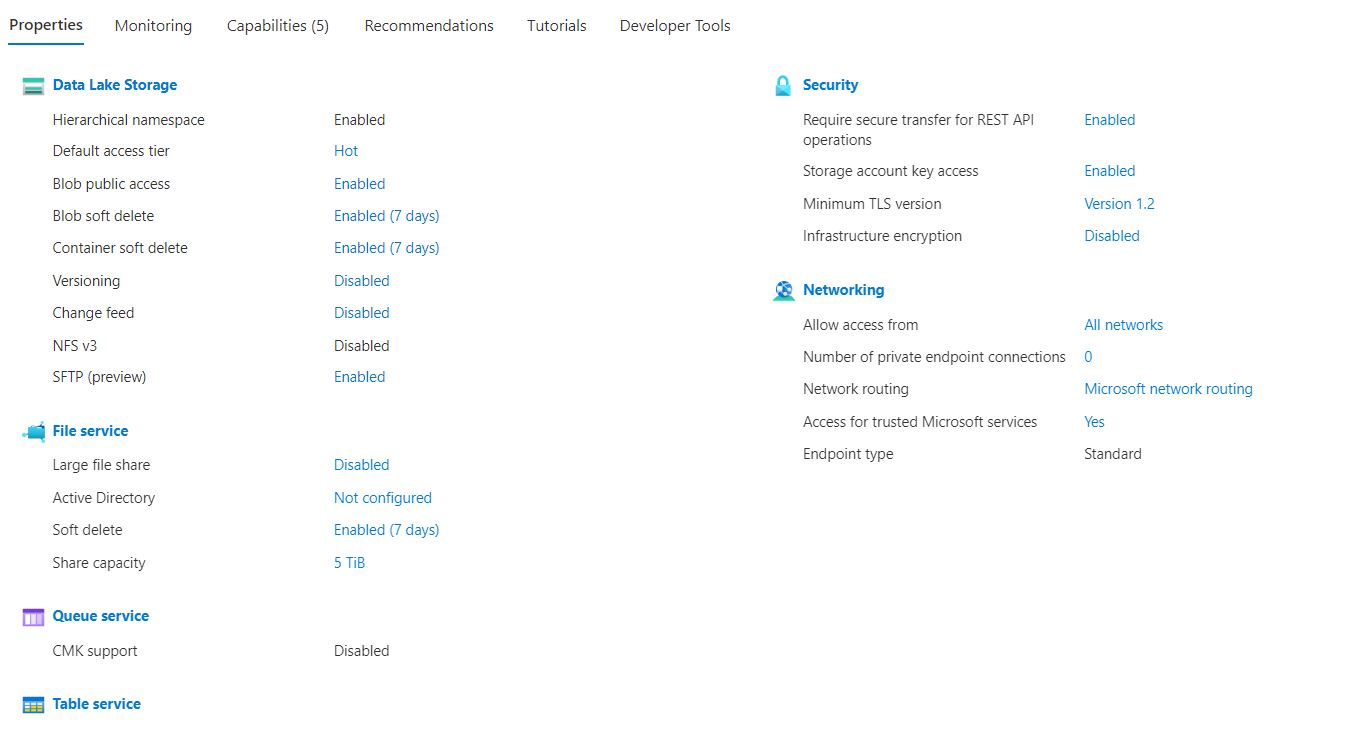This screenshot has height=729, width=1355.
Task: Configure Active Directory via Not configured link
Action: point(382,497)
